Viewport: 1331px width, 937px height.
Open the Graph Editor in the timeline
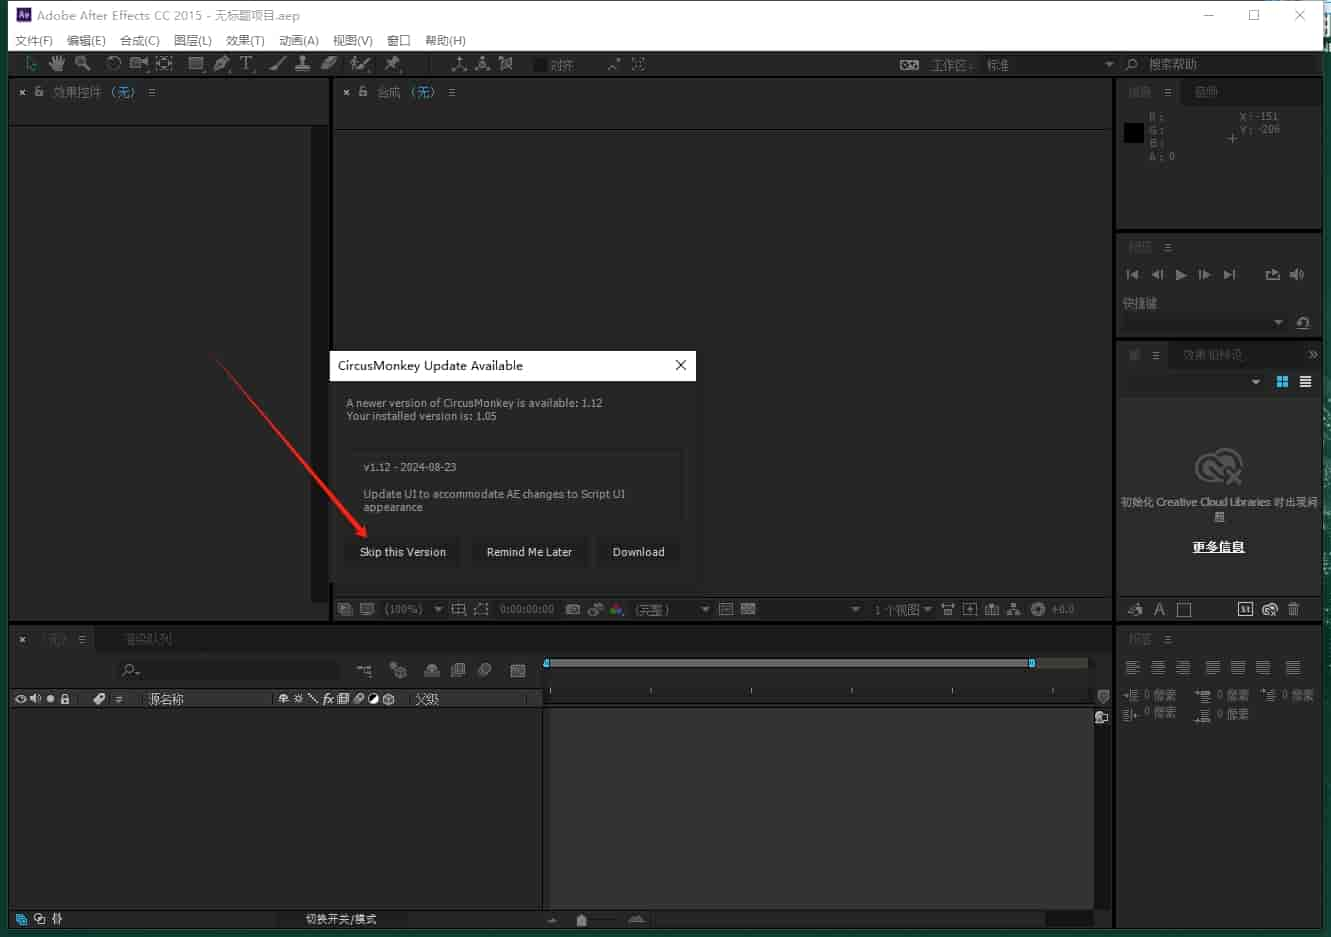click(517, 671)
